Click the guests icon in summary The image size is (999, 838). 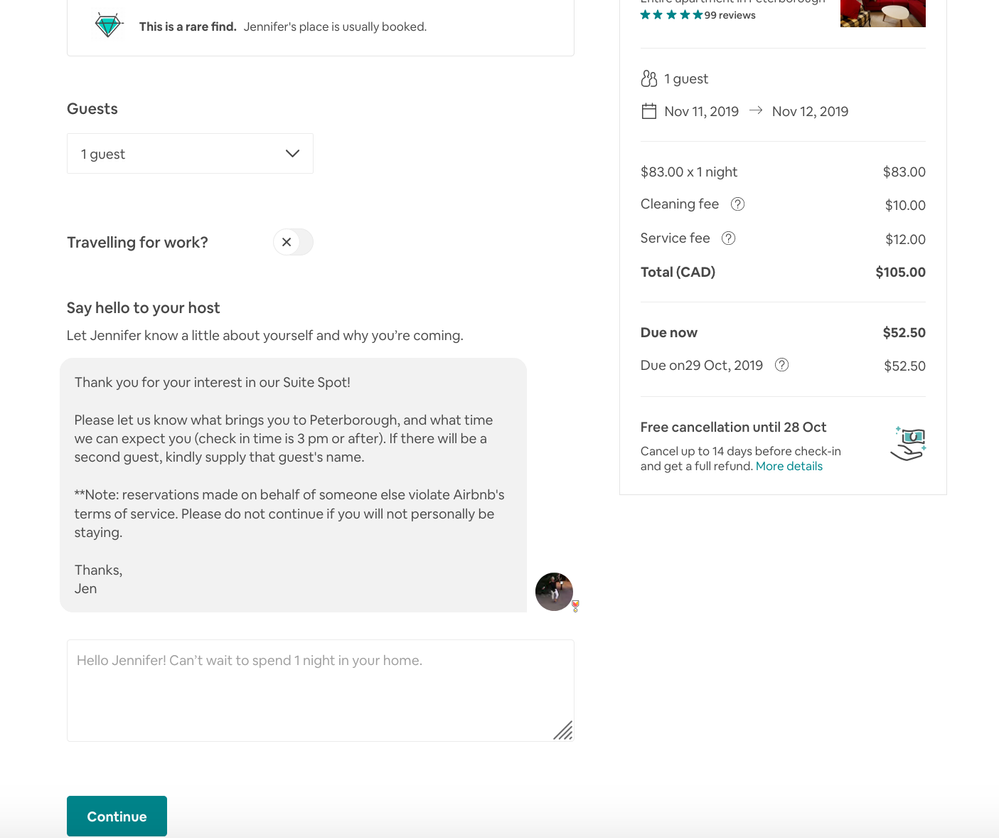[649, 78]
